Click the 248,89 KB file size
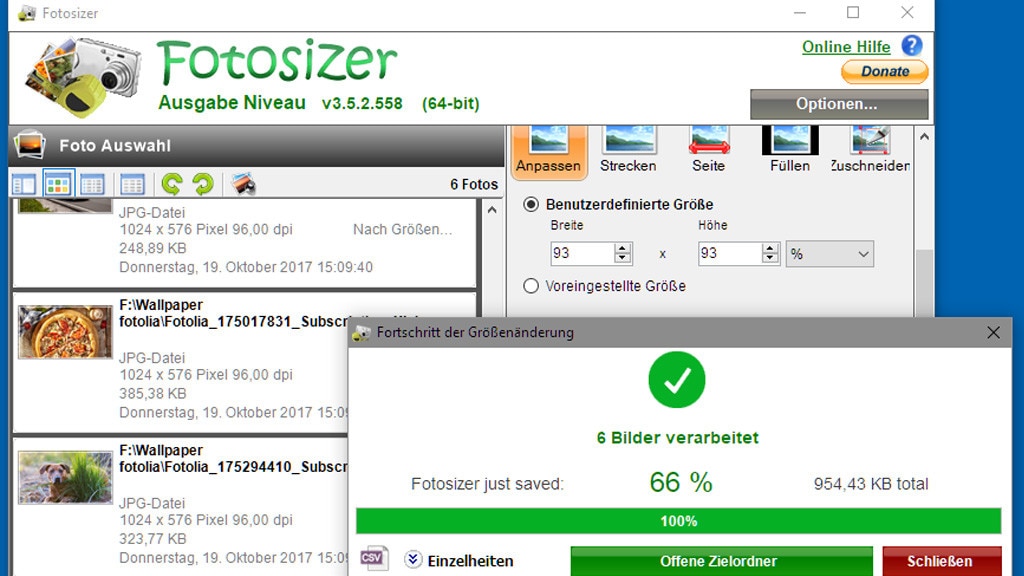Viewport: 1024px width, 576px height. [153, 248]
